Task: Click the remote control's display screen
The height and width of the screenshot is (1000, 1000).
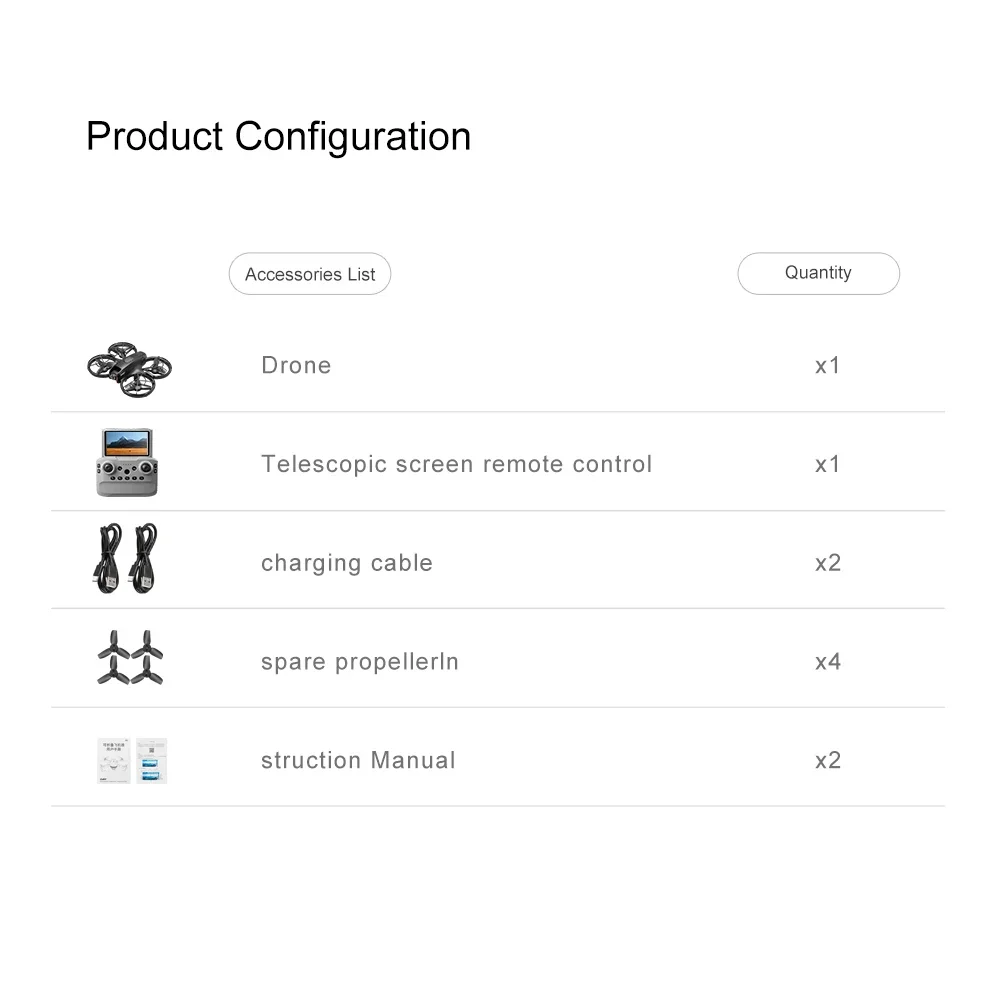Action: [x=127, y=443]
